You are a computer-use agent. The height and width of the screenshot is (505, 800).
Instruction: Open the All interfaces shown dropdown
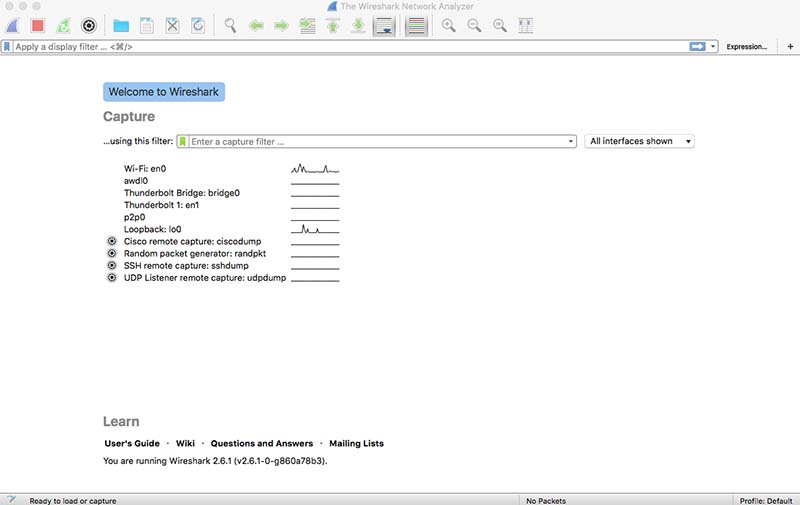pos(639,142)
